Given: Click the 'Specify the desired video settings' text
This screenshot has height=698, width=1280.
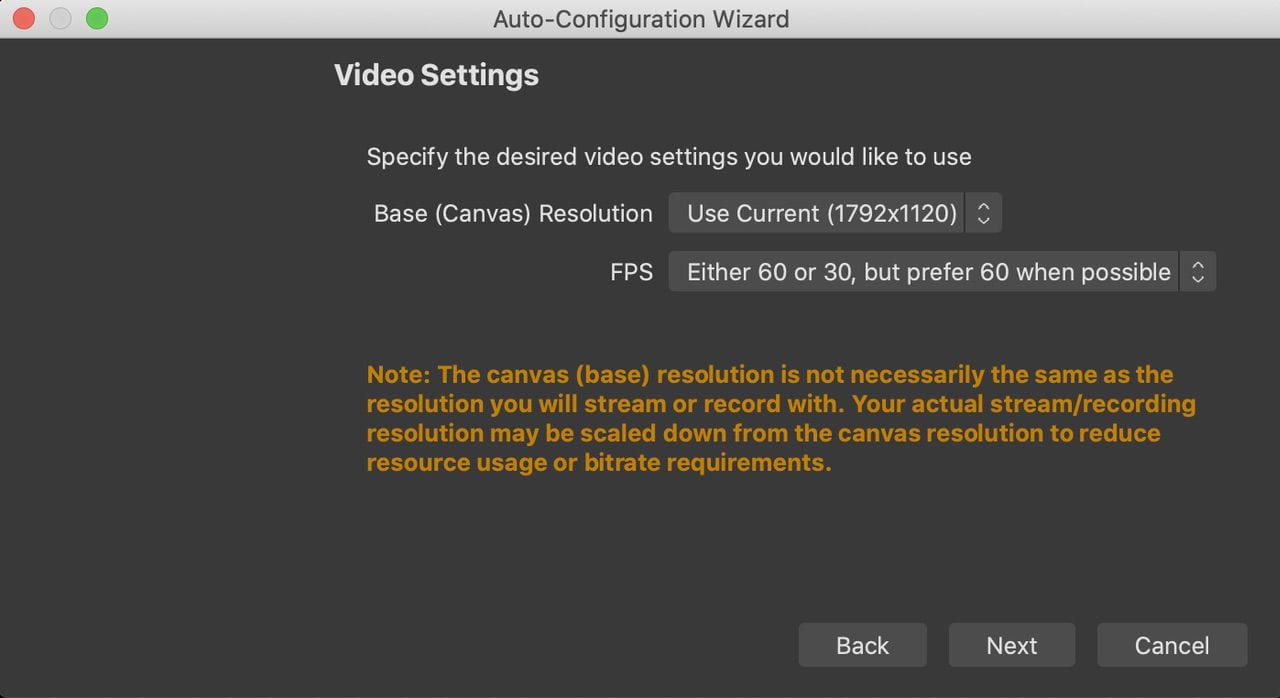Looking at the screenshot, I should 669,157.
